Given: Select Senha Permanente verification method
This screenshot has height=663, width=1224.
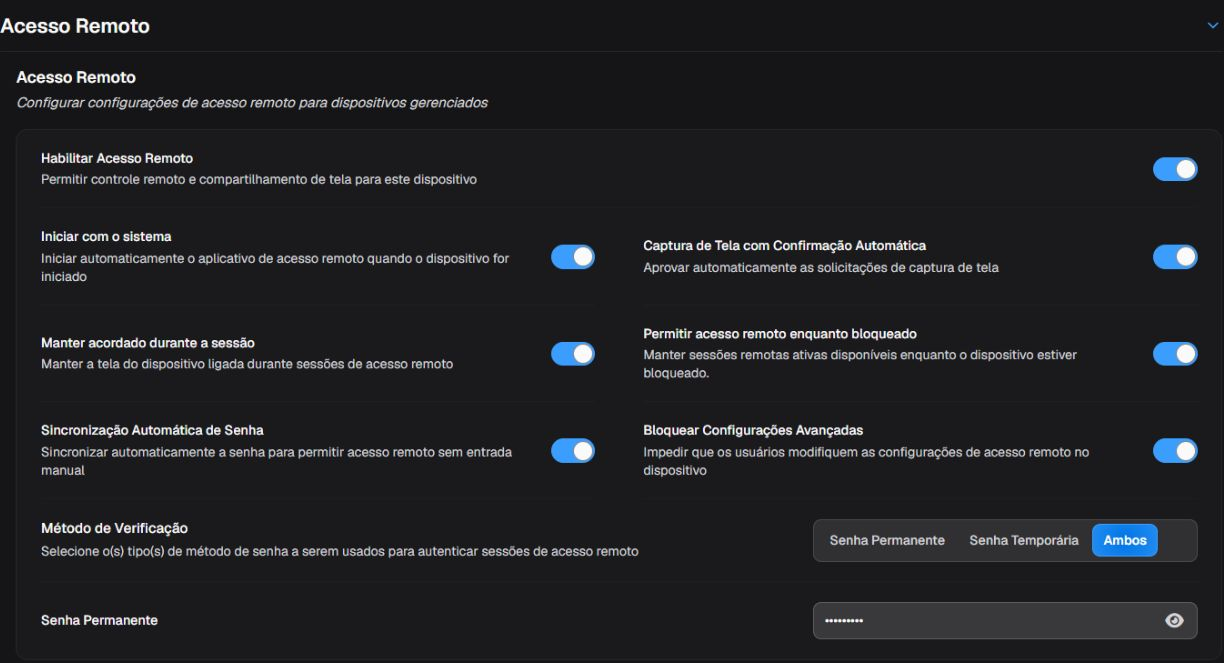Looking at the screenshot, I should click(887, 540).
